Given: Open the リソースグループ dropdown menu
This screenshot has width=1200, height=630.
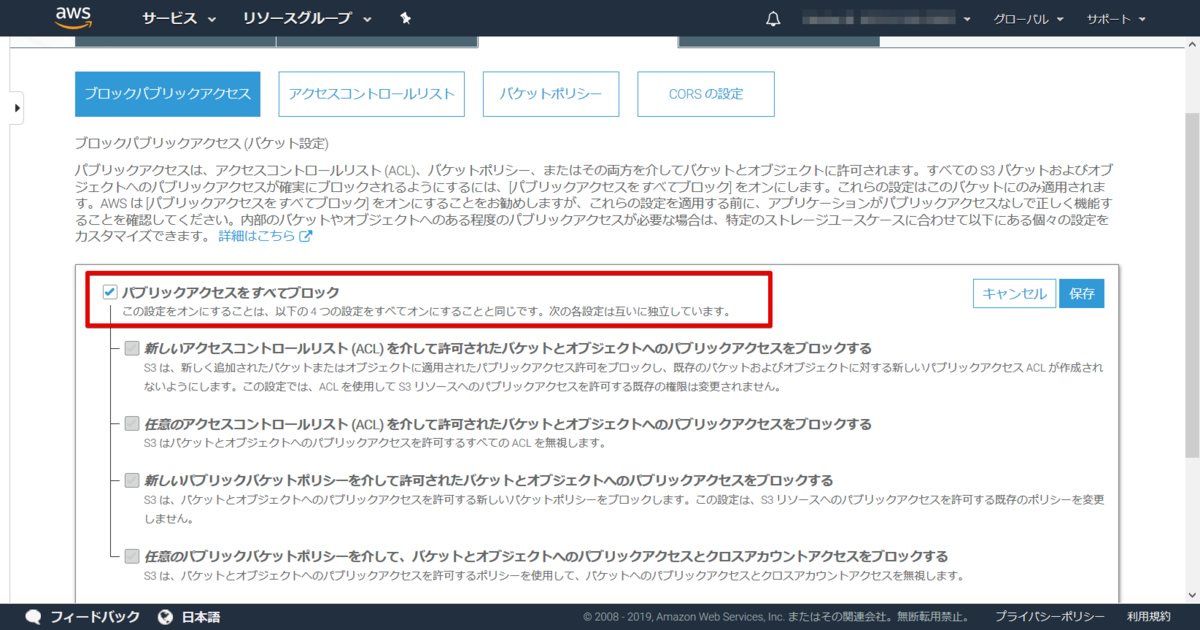Looking at the screenshot, I should 307,19.
